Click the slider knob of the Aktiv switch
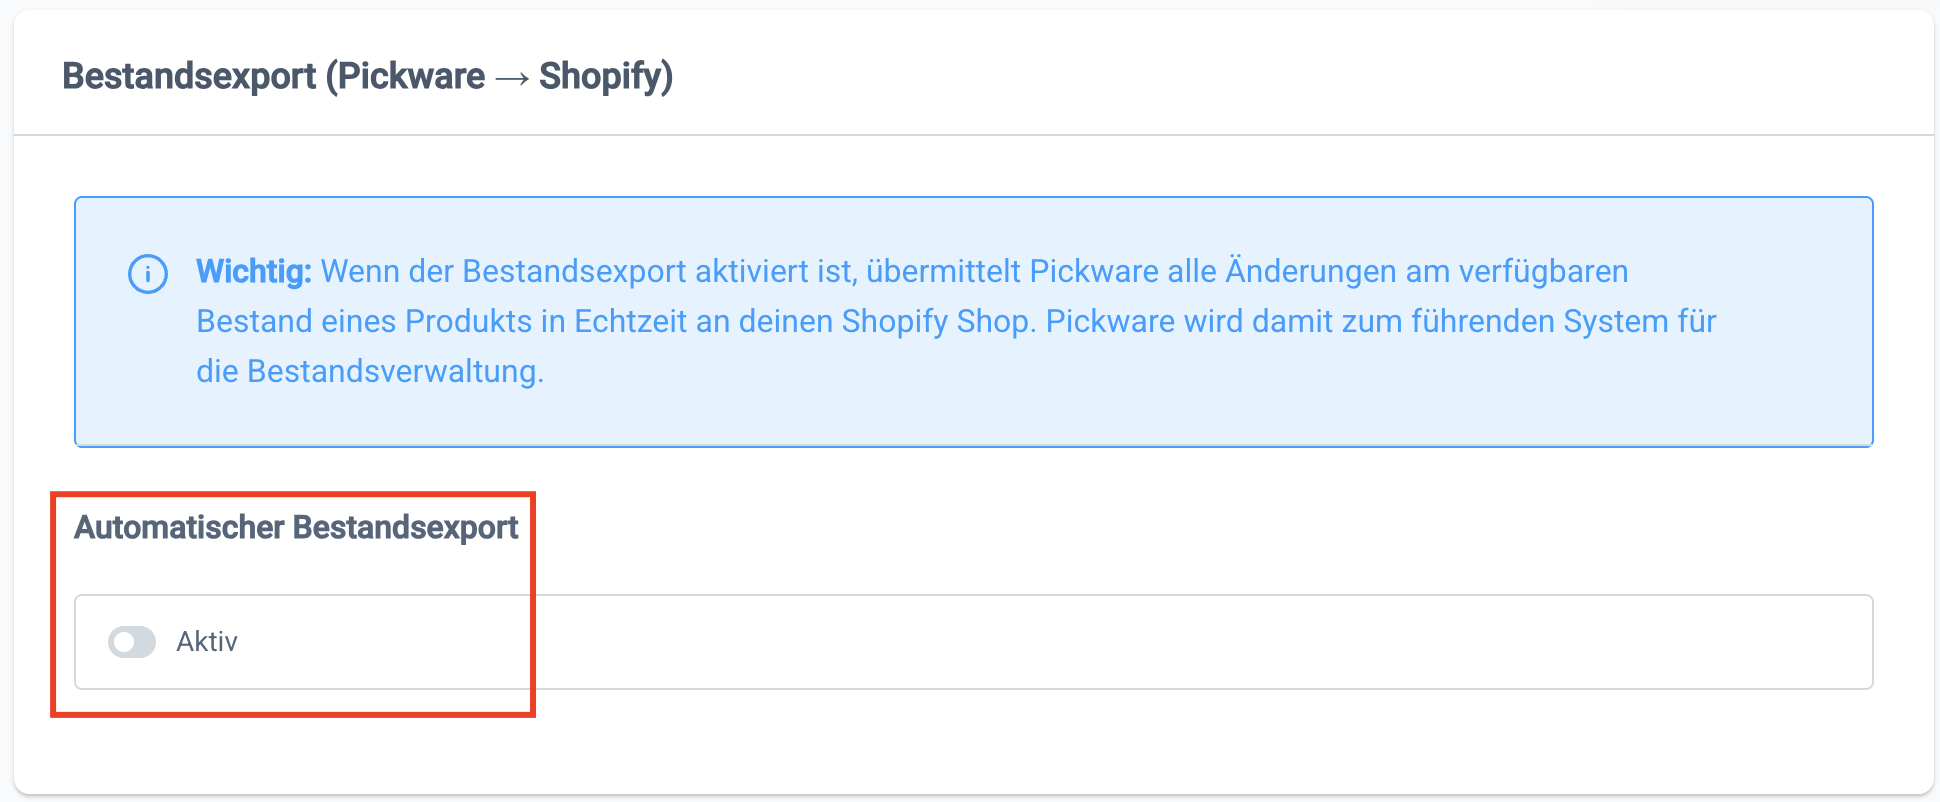This screenshot has height=802, width=1940. coord(124,641)
